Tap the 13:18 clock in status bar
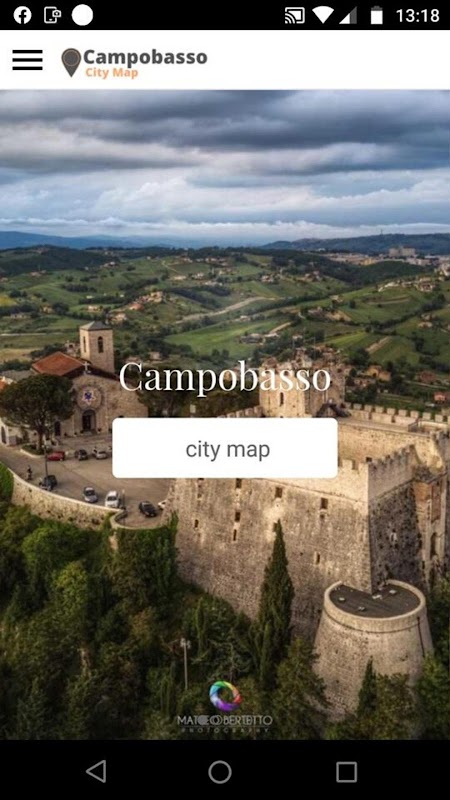Image resolution: width=450 pixels, height=800 pixels. [x=417, y=15]
